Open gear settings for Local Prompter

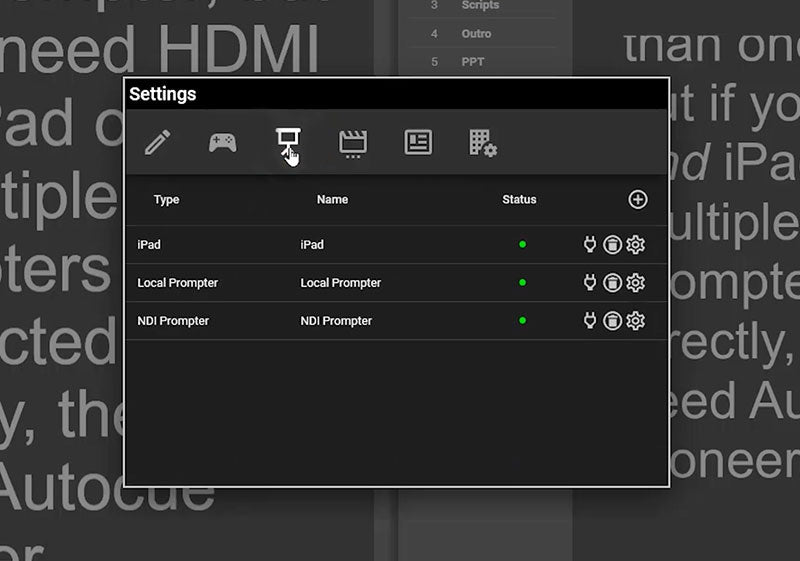[x=635, y=283]
